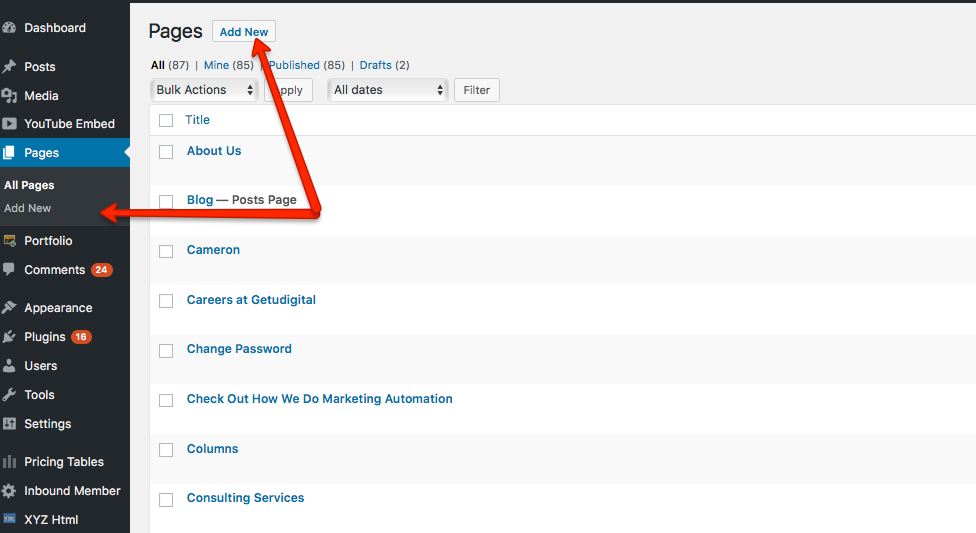This screenshot has height=533, width=976.
Task: Click the Media library icon
Action: pyautogui.click(x=9, y=95)
